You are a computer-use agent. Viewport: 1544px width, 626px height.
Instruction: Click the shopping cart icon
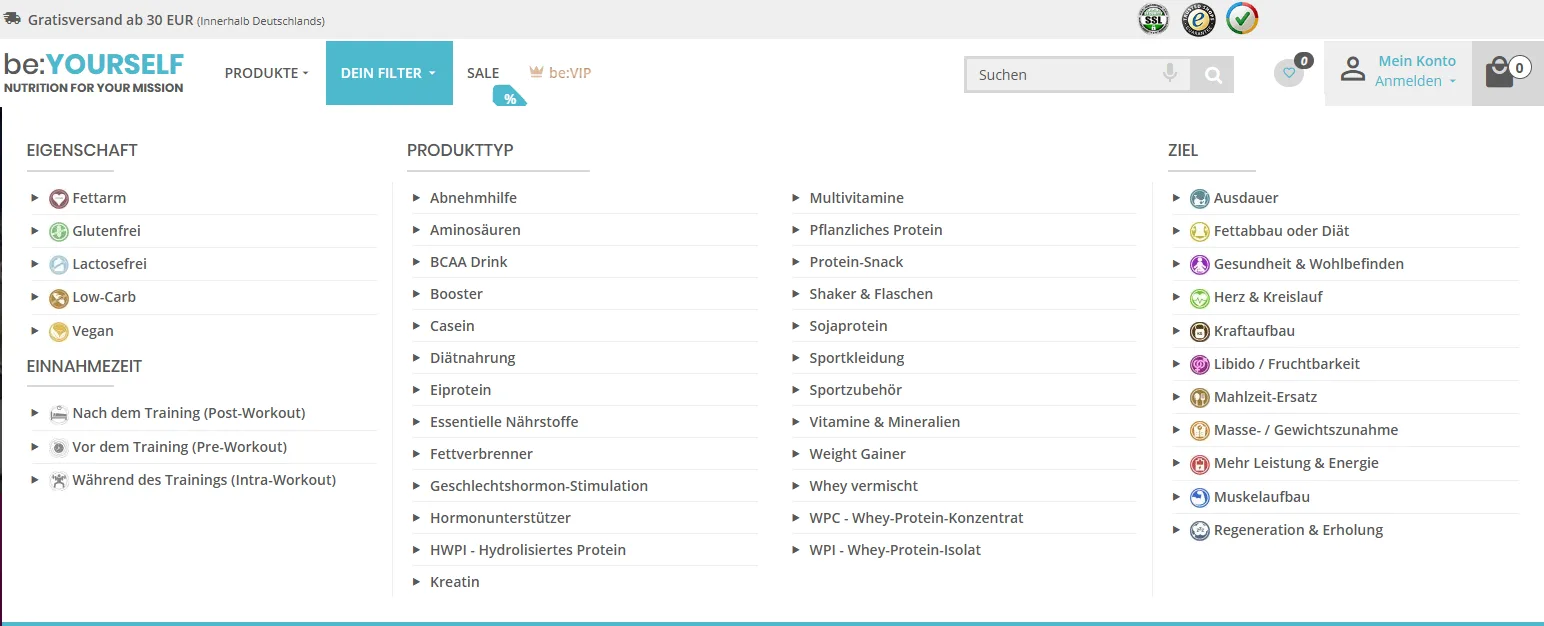point(1499,73)
